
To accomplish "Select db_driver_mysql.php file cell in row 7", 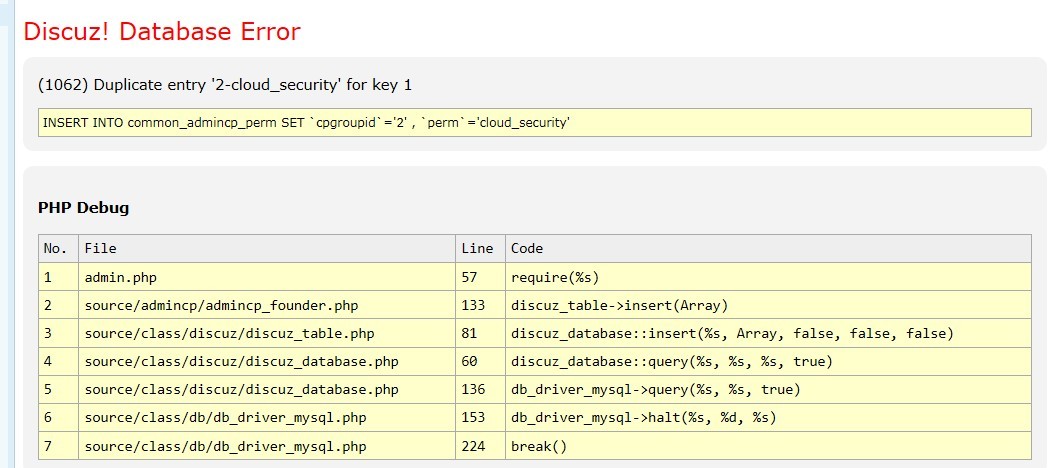I will [267, 446].
